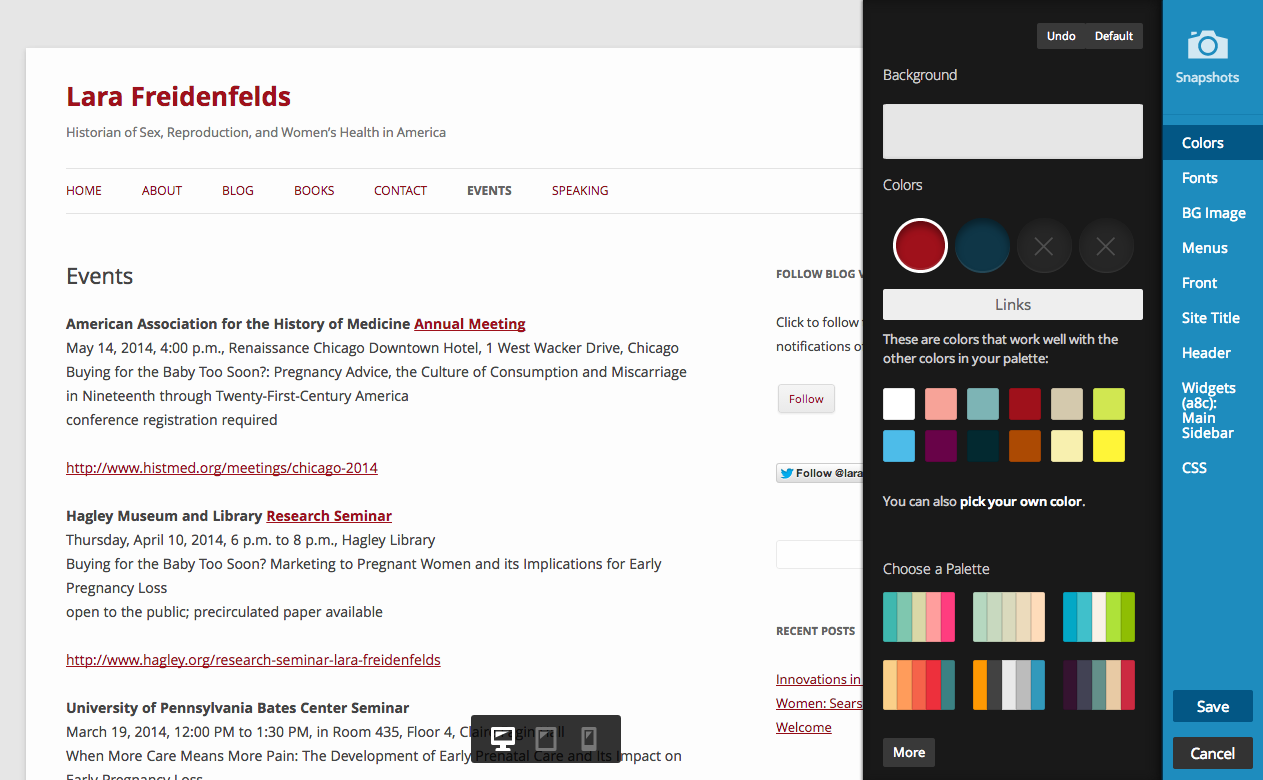Click the first empty X color slot
Viewport: 1263px width, 780px height.
[1044, 245]
